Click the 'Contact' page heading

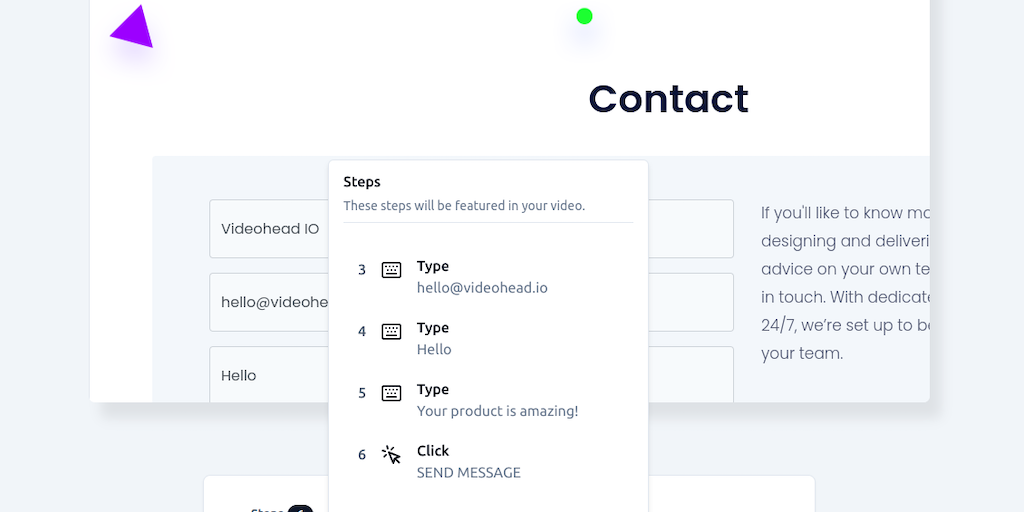click(x=668, y=98)
